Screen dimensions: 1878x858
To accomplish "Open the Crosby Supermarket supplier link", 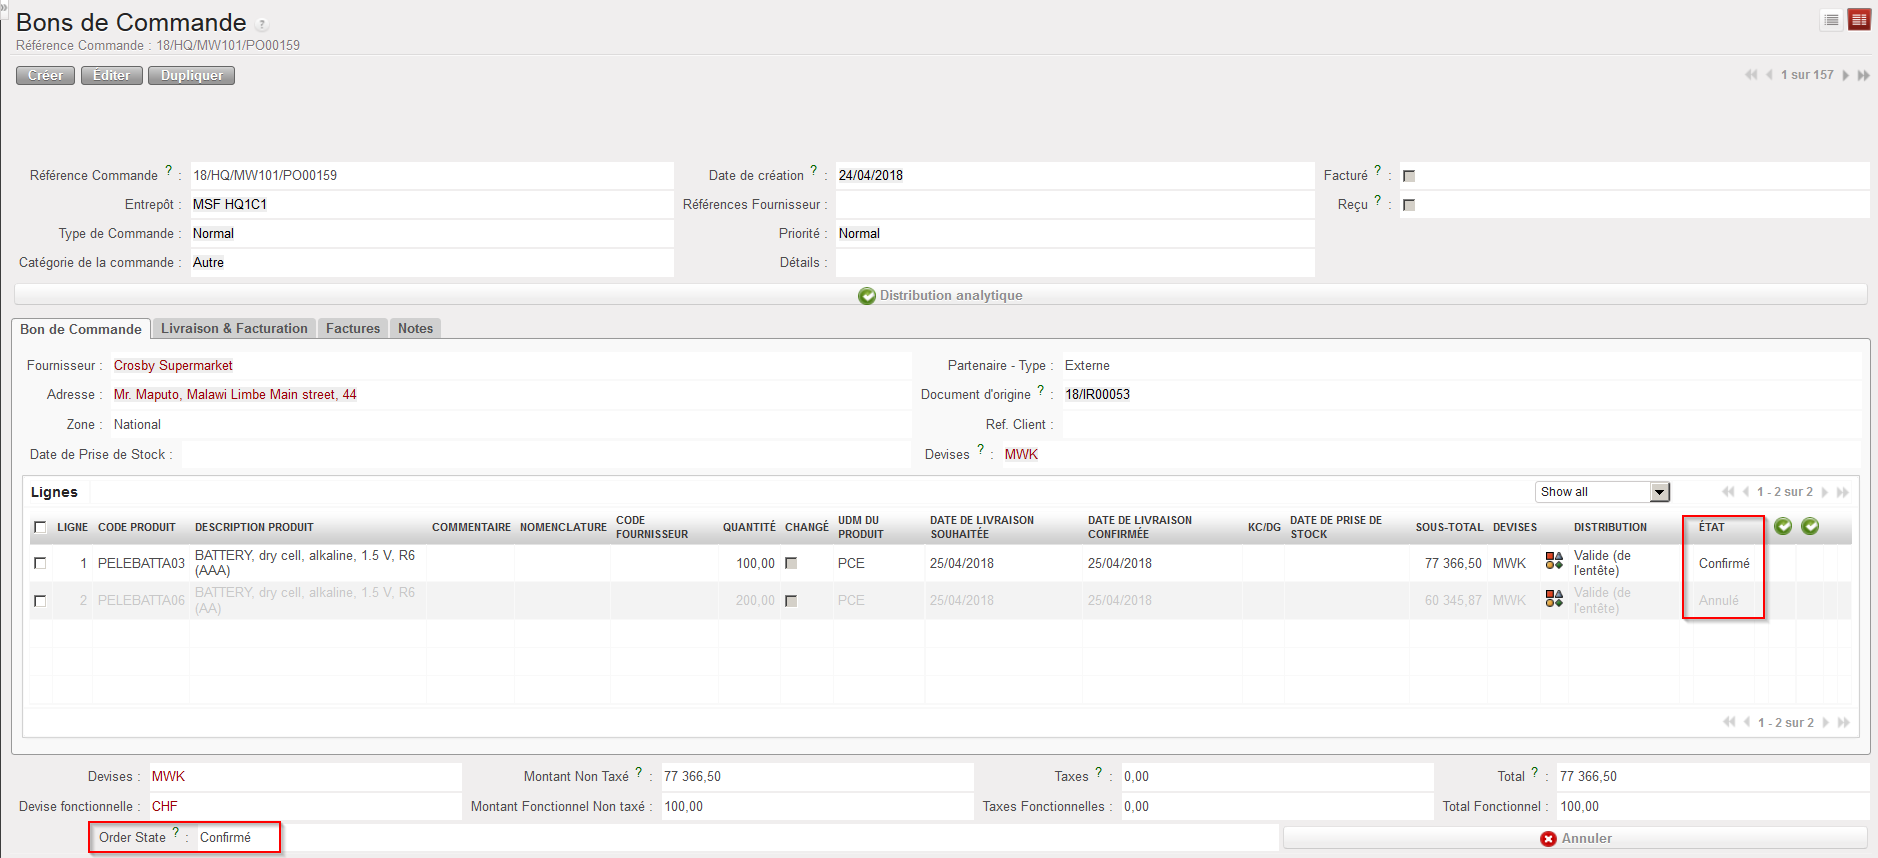I will pyautogui.click(x=173, y=366).
